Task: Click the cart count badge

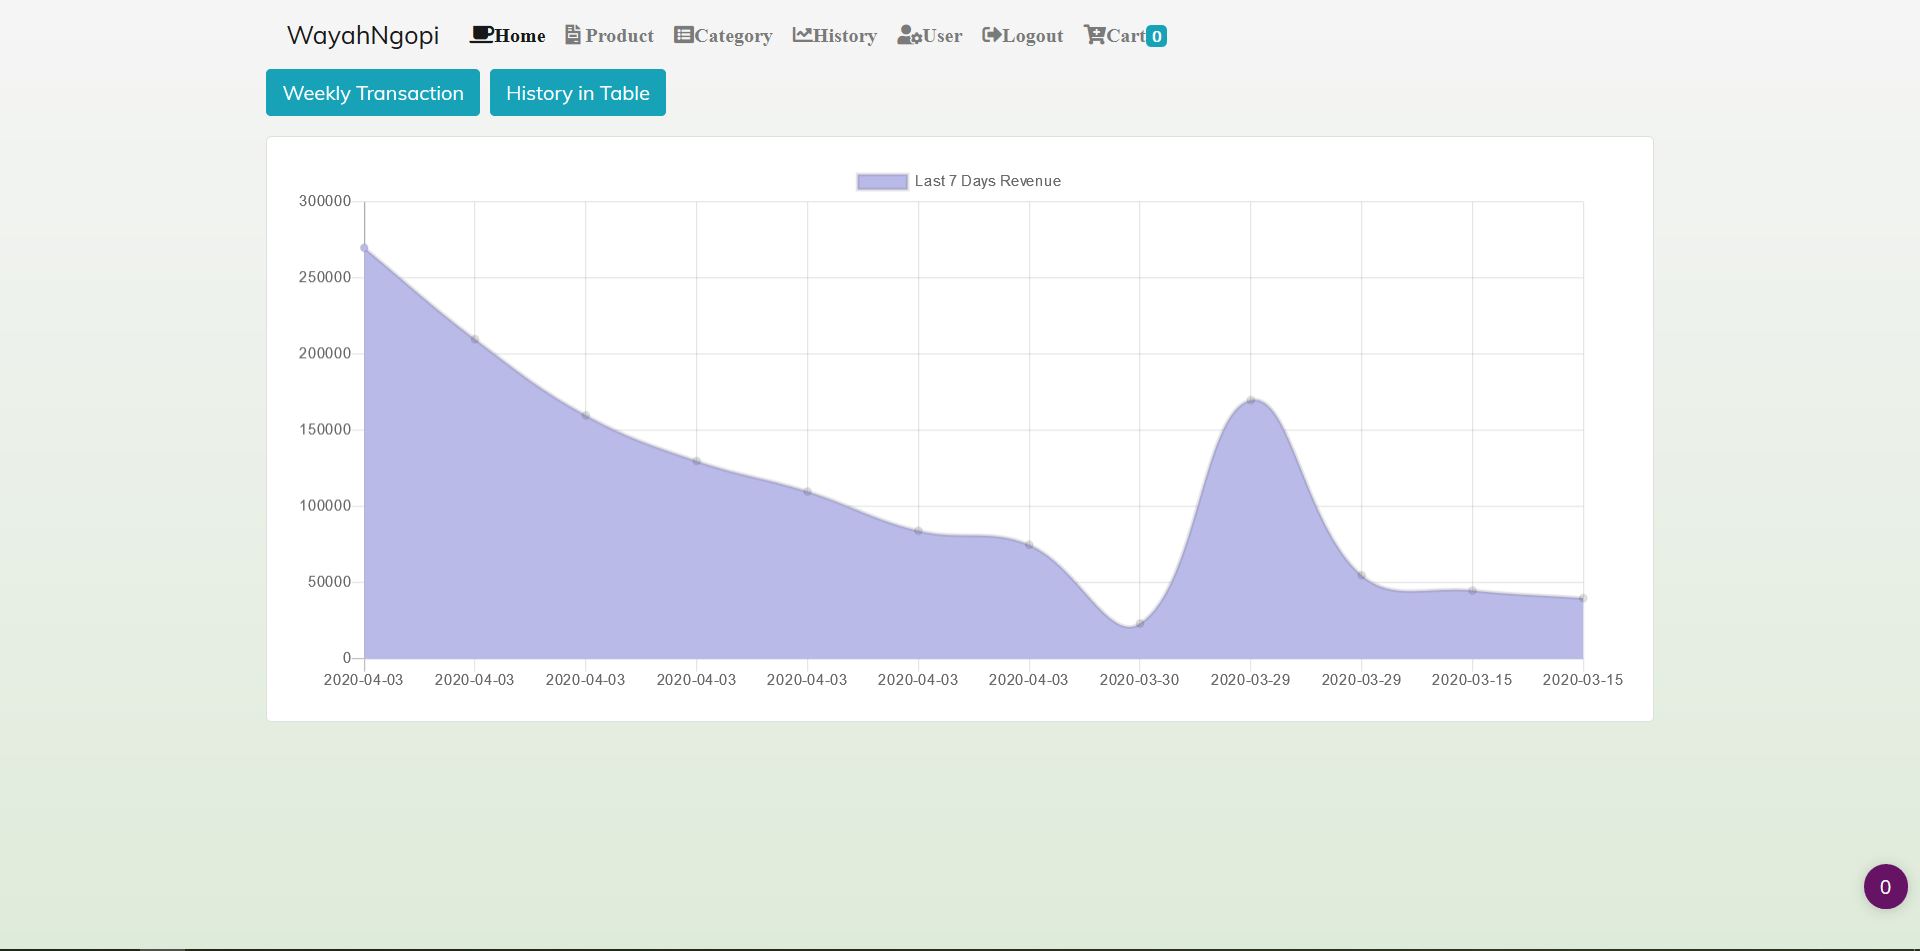Action: click(1156, 36)
